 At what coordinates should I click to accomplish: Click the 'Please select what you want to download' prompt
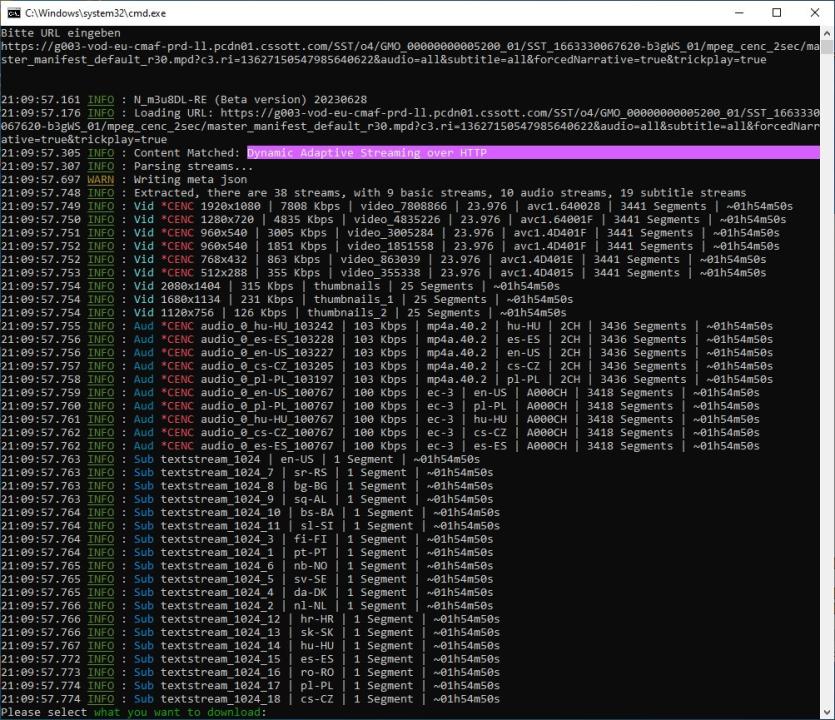(x=133, y=712)
